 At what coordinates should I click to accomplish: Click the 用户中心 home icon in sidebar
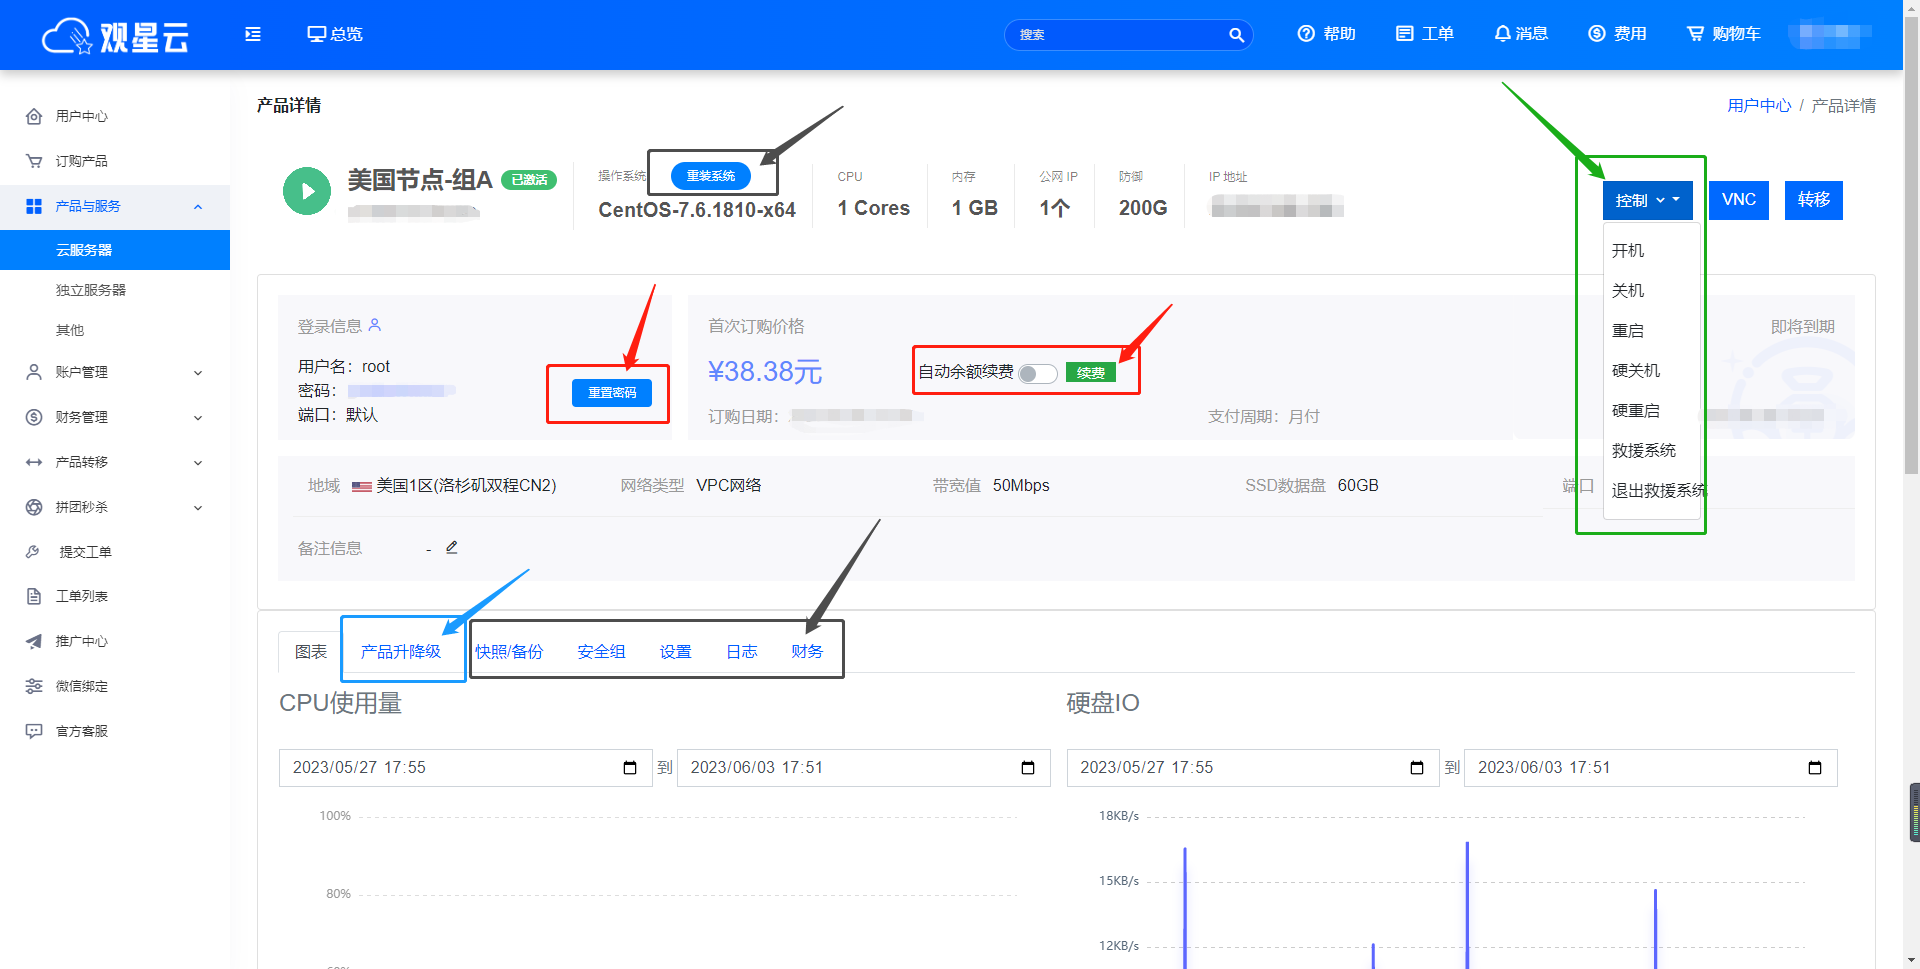pos(34,116)
